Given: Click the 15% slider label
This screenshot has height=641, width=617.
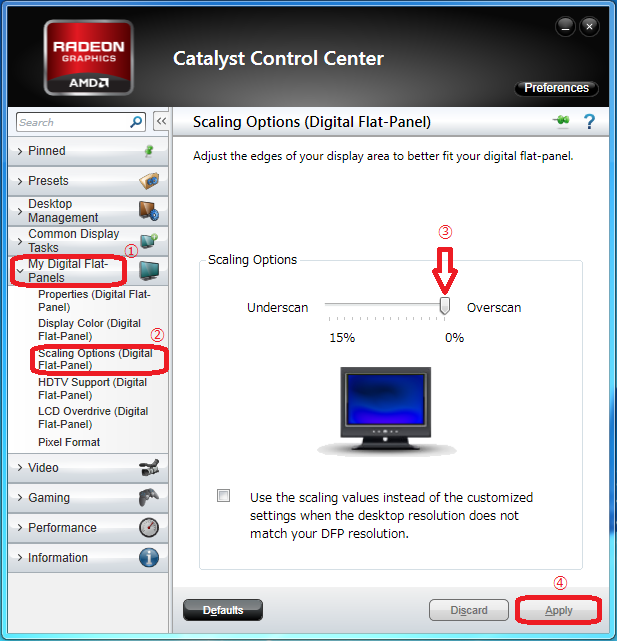Looking at the screenshot, I should (342, 338).
